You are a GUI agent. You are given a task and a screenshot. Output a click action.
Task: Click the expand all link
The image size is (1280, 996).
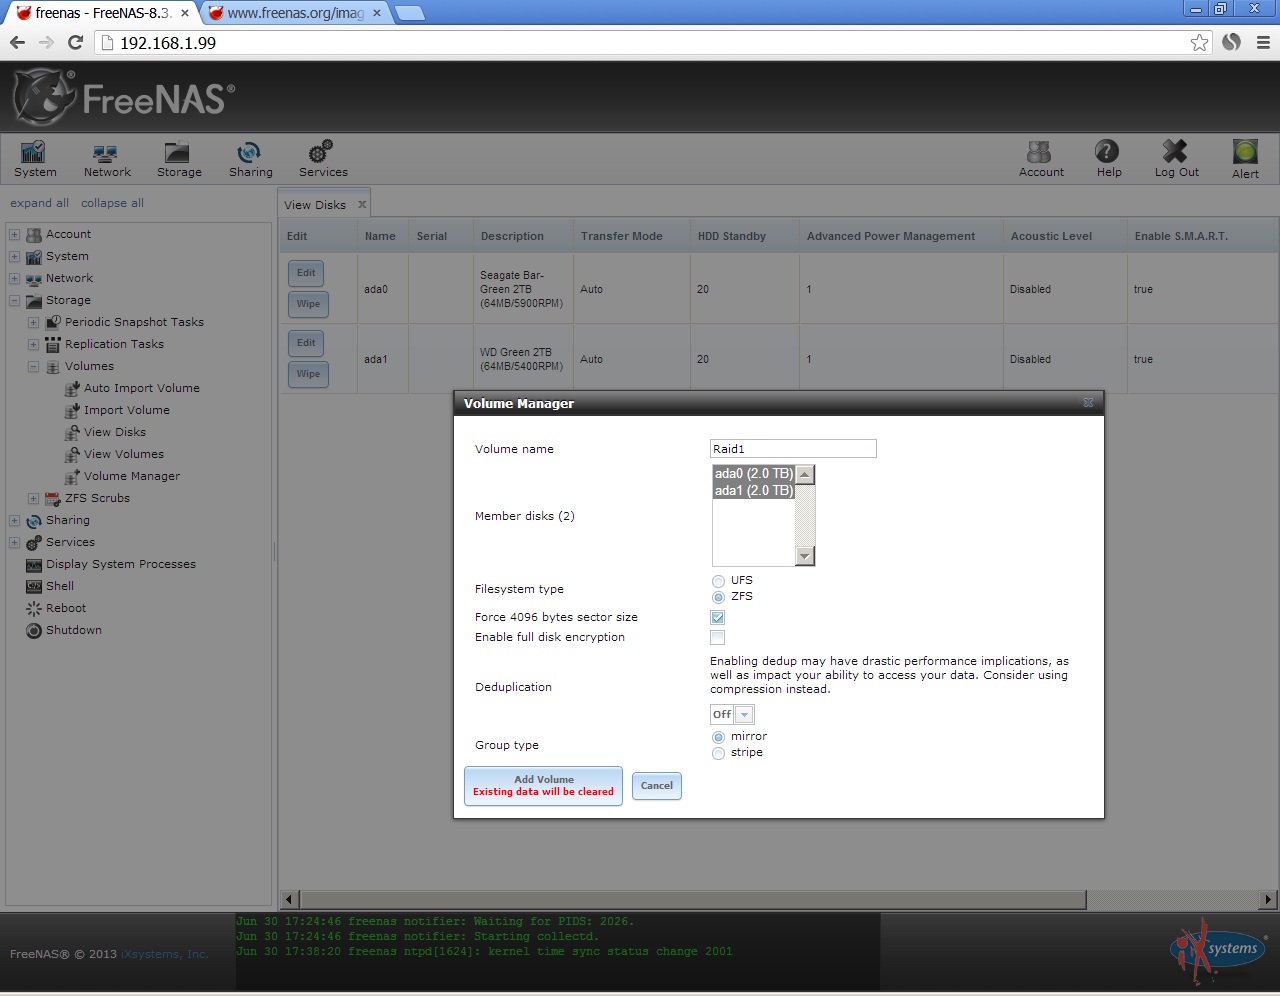click(x=39, y=203)
